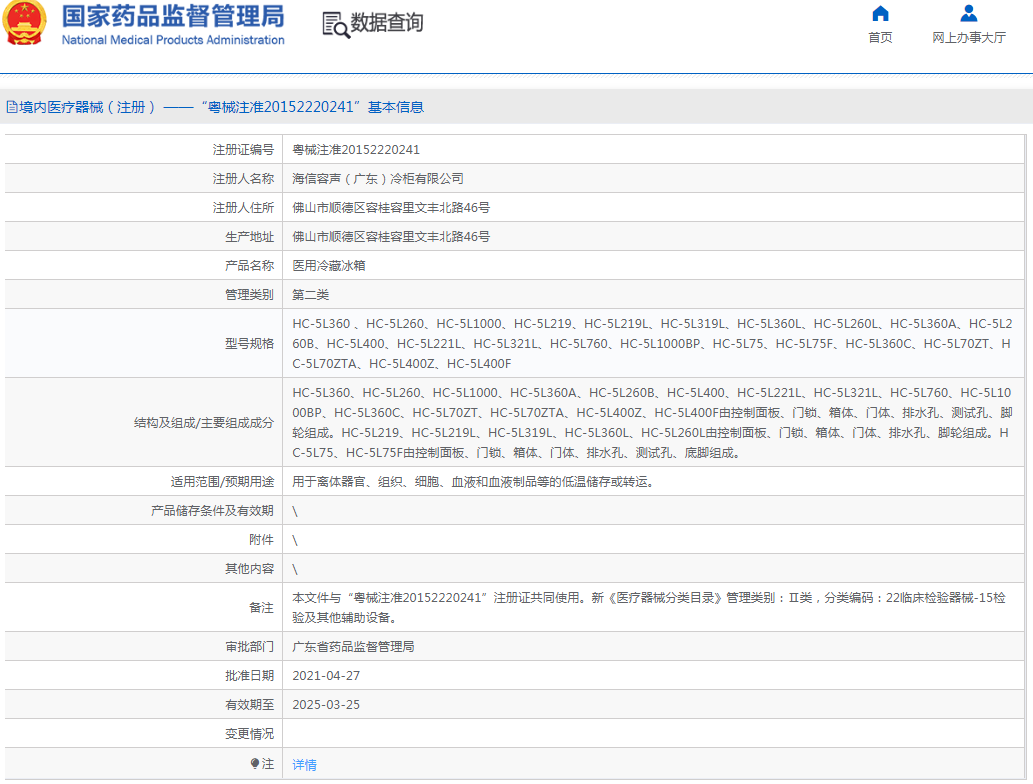
Task: Click the document icon before 境内医疗器械 heading
Action: [12, 107]
